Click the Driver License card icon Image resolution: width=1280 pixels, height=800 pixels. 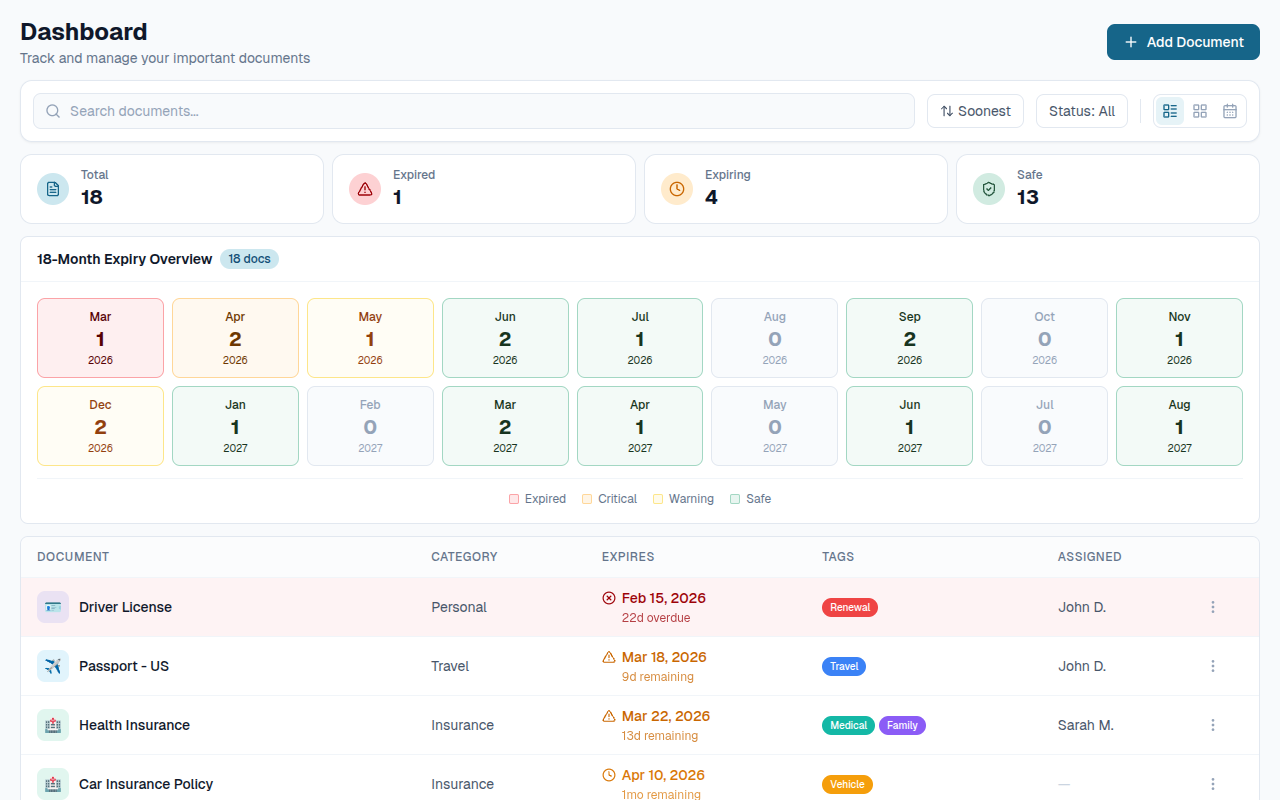[52, 606]
